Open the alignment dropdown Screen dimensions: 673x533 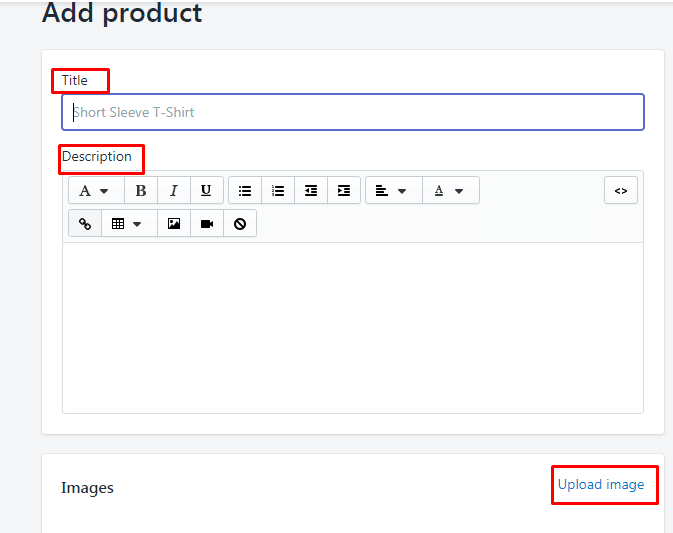pyautogui.click(x=394, y=190)
